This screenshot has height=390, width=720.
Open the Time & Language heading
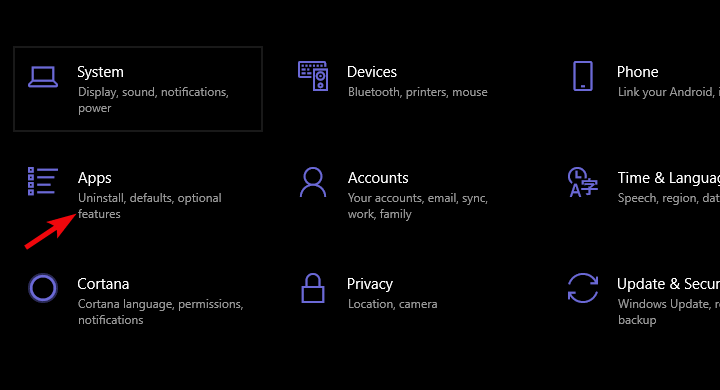click(669, 178)
